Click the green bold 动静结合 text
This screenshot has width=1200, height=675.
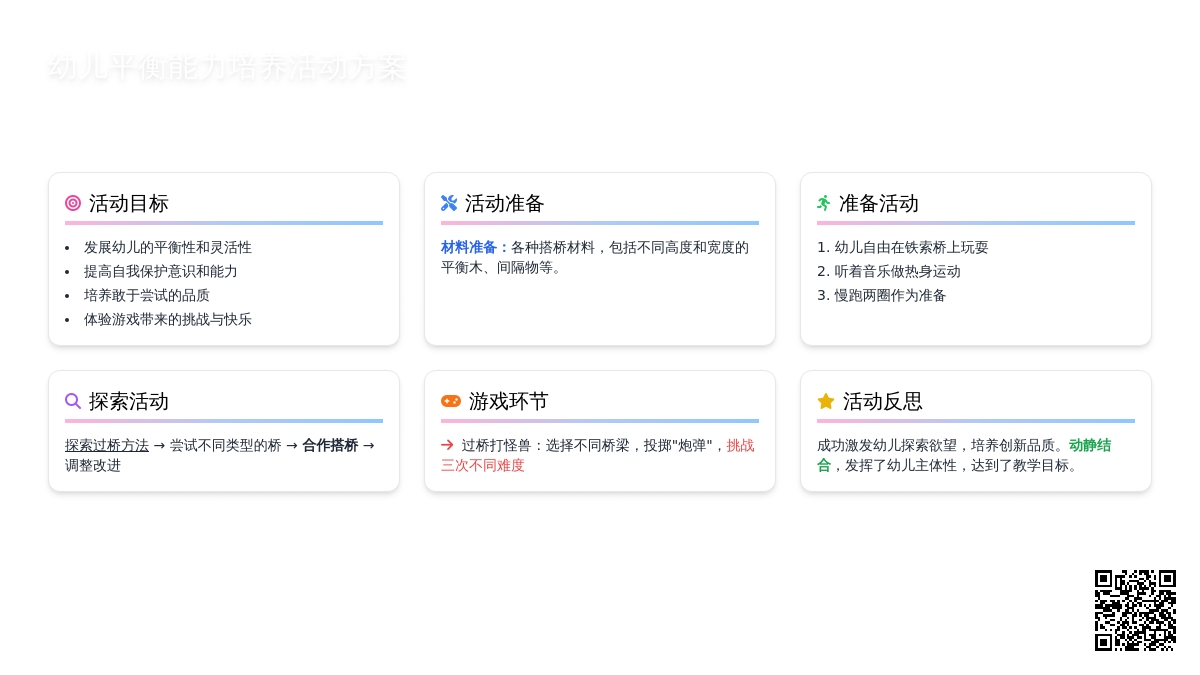[x=964, y=455]
